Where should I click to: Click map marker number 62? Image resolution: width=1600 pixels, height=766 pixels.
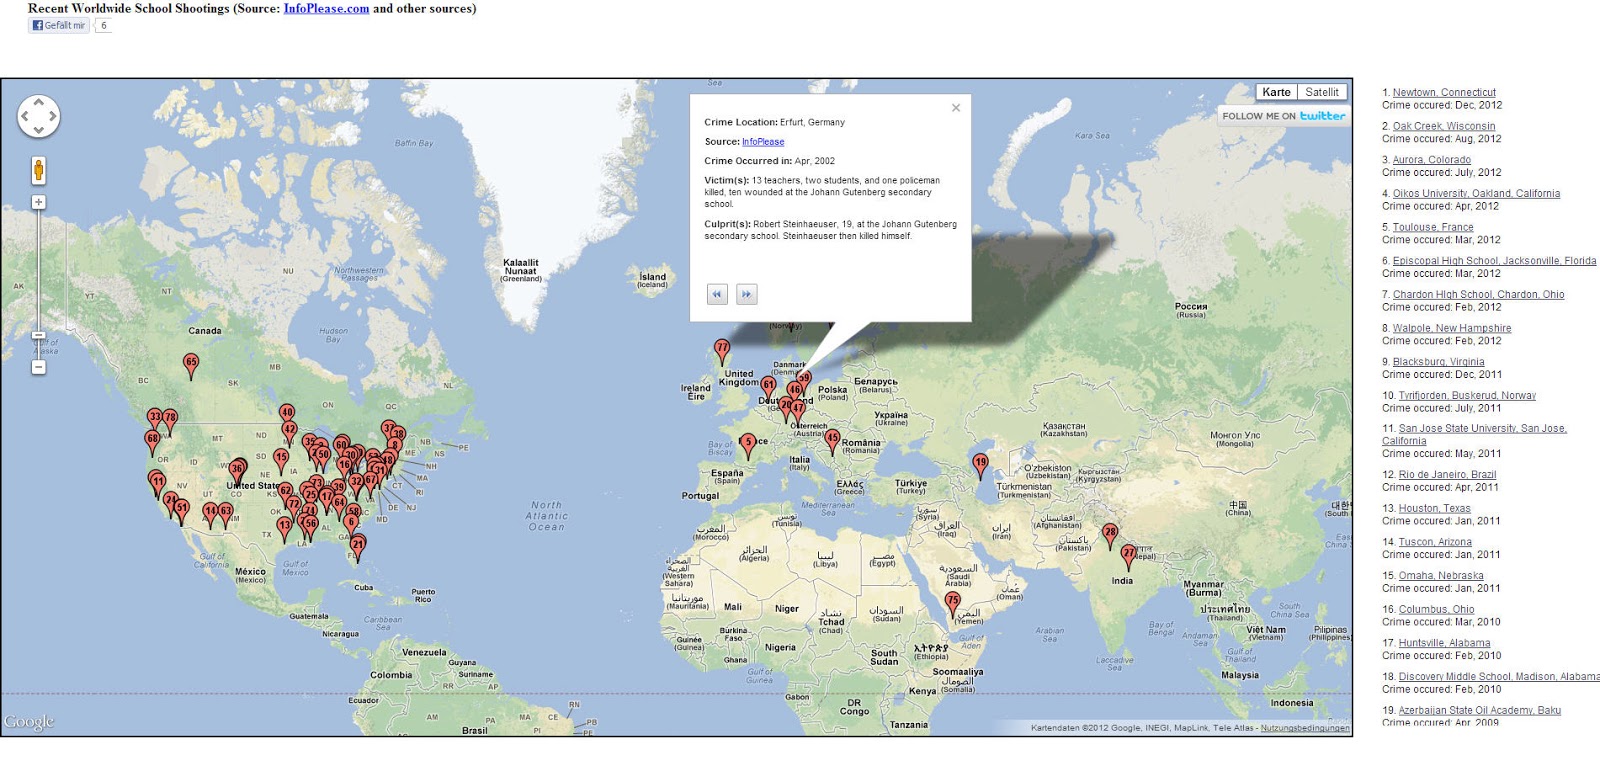pyautogui.click(x=286, y=493)
